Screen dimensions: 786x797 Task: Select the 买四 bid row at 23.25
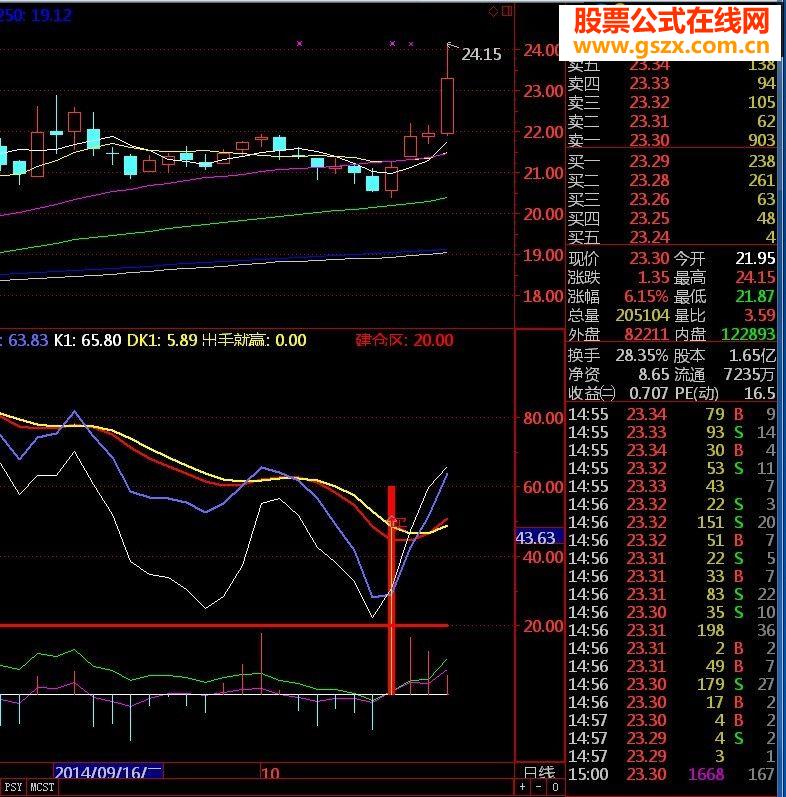click(672, 218)
